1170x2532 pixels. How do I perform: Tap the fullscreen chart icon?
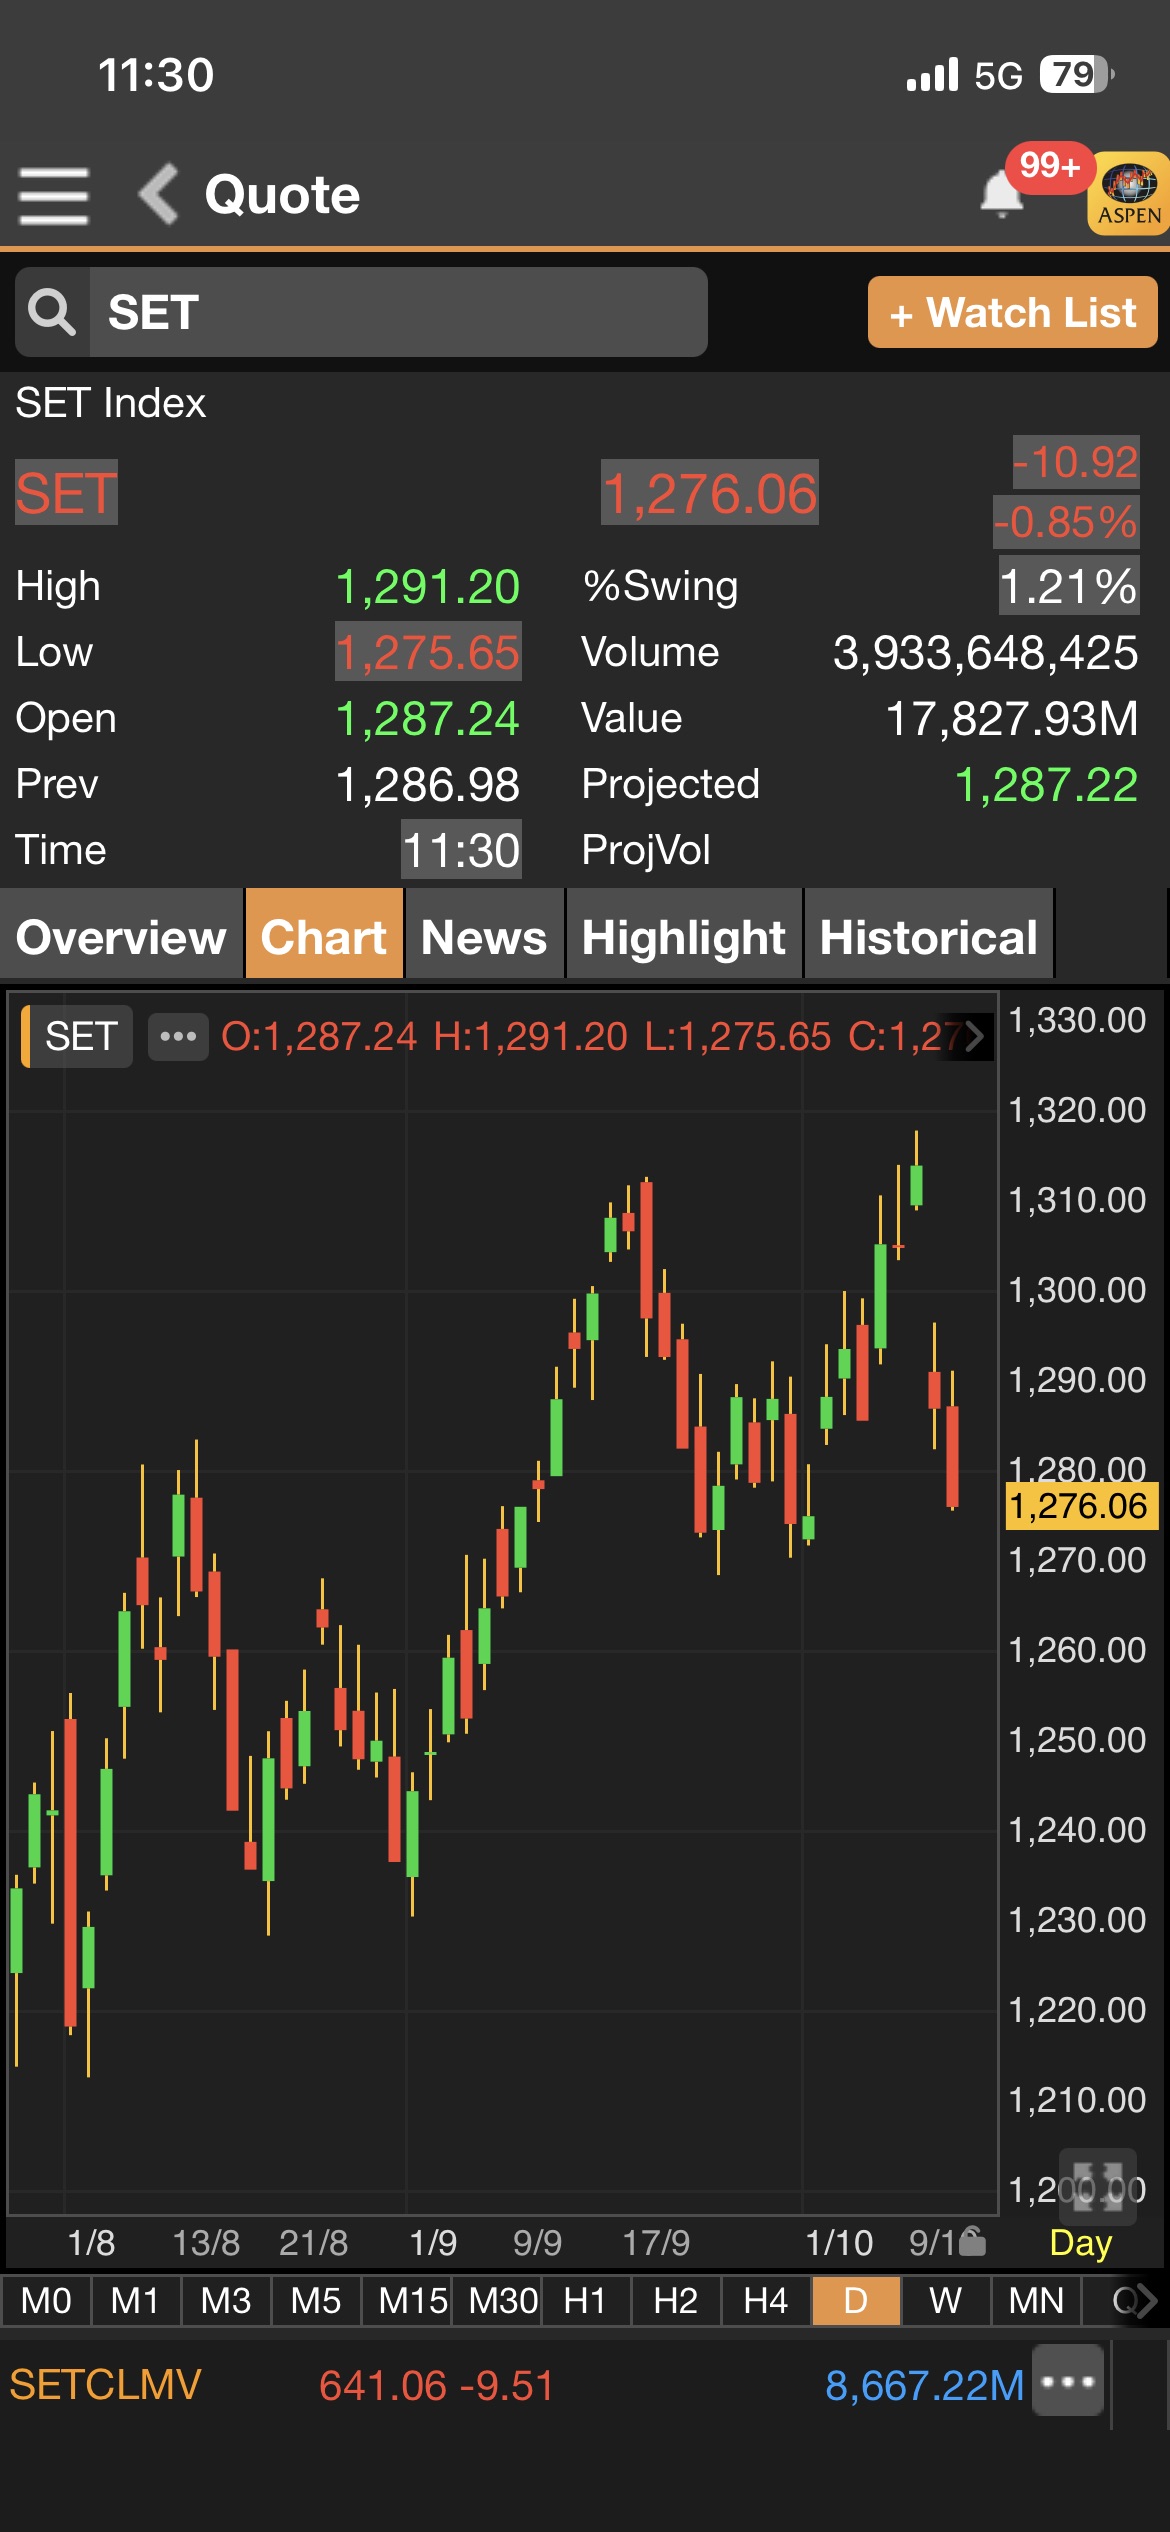click(x=1097, y=2185)
